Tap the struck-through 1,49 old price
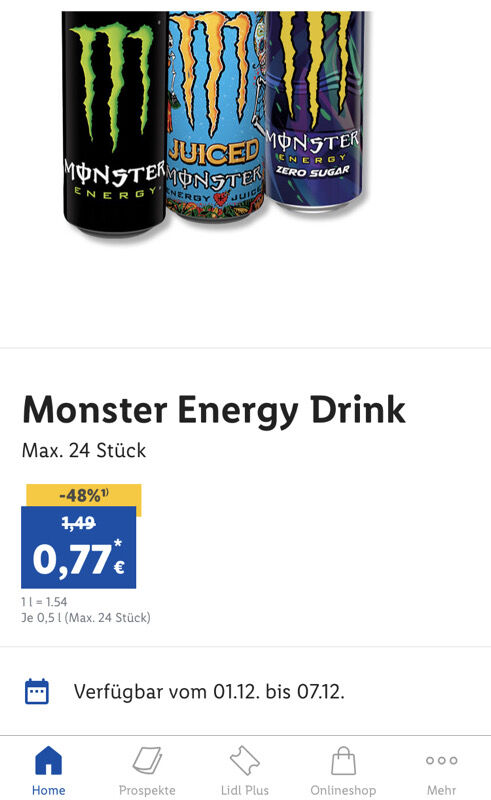This screenshot has width=491, height=800. click(79, 522)
